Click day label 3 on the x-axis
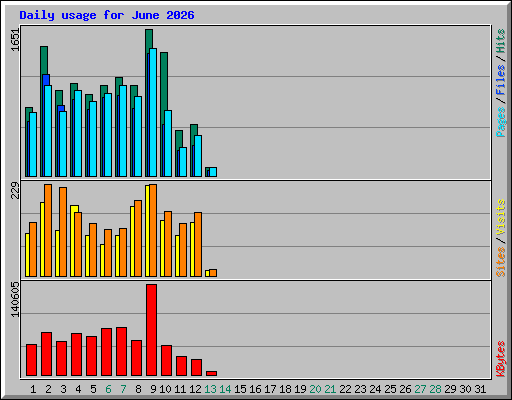Viewport: 512px width, 400px height. click(63, 389)
